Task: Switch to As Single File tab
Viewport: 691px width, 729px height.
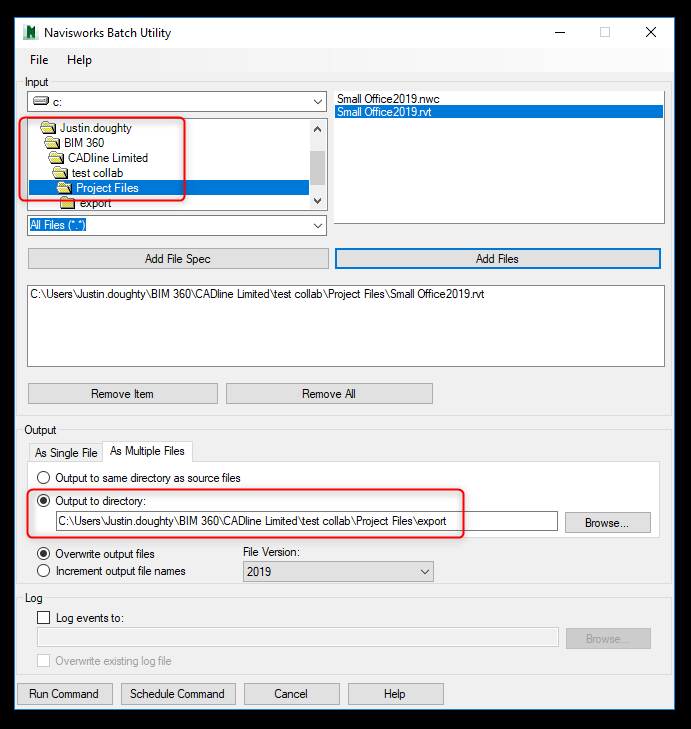Action: [x=66, y=452]
